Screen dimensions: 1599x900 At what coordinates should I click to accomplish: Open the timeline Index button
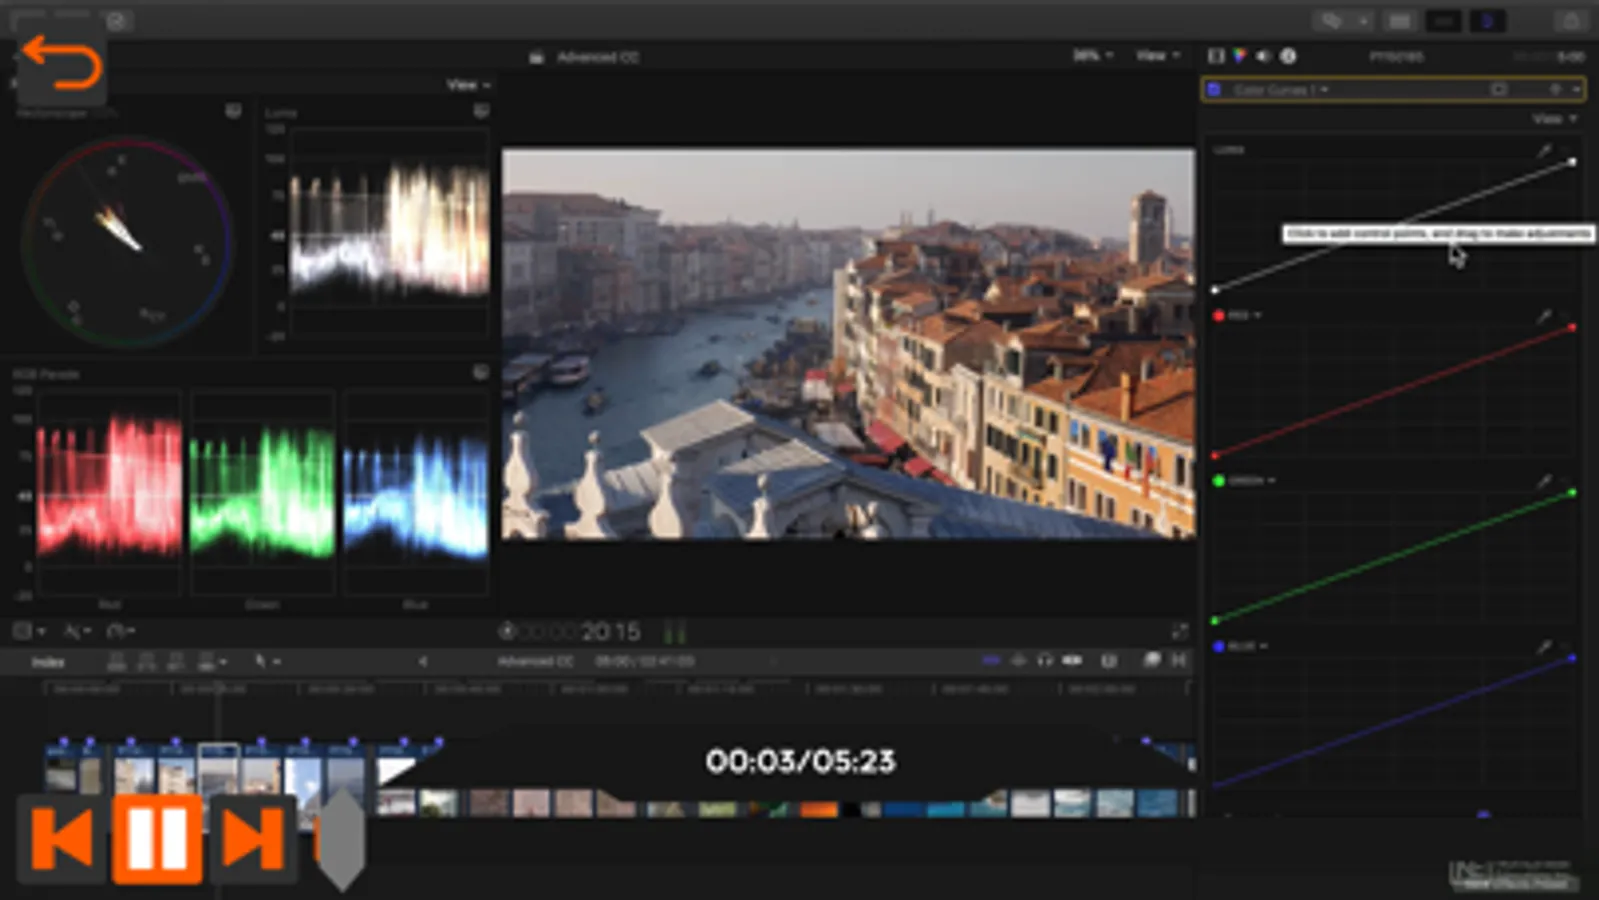pyautogui.click(x=48, y=662)
